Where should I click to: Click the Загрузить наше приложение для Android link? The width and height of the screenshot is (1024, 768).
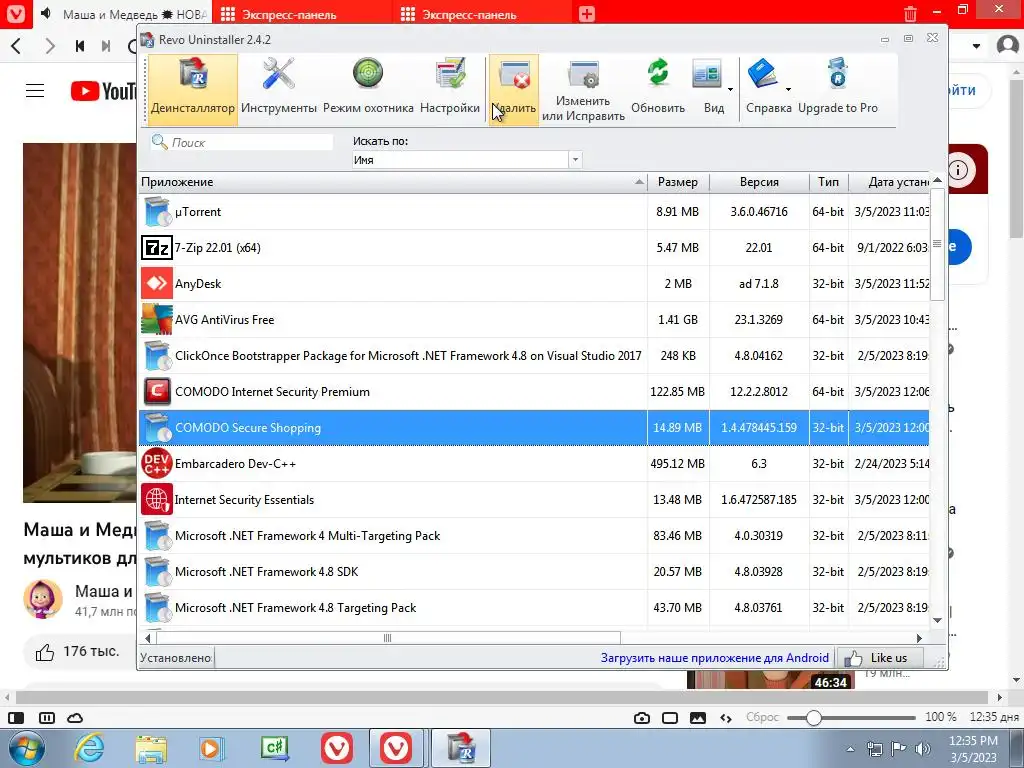click(x=714, y=658)
